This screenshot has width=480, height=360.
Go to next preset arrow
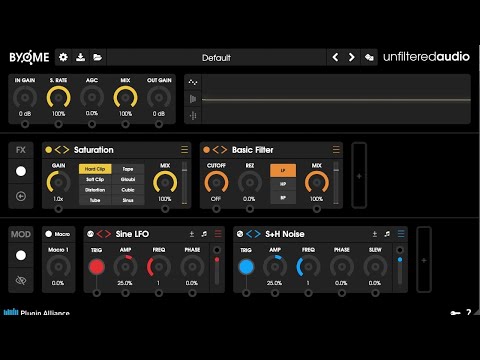pyautogui.click(x=352, y=57)
